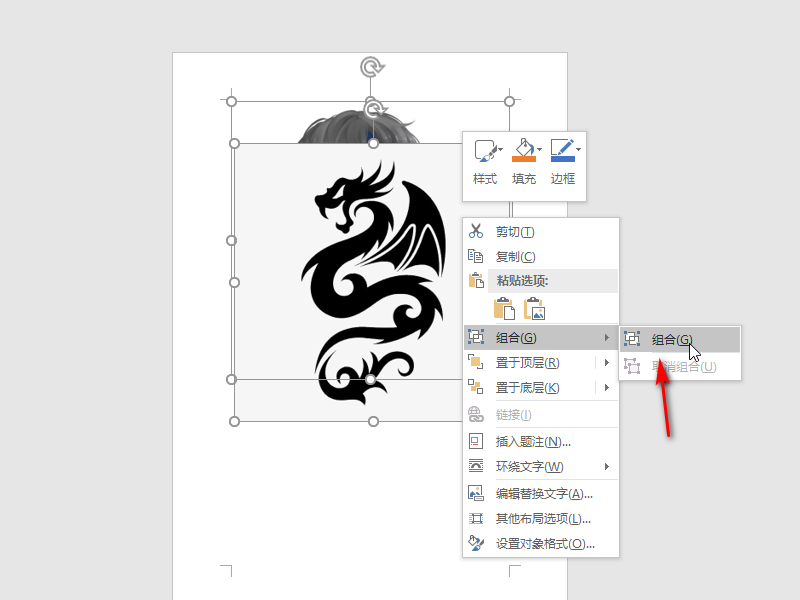Image resolution: width=800 pixels, height=600 pixels.
Task: Click 组合(G) in the submenu
Action: point(680,339)
